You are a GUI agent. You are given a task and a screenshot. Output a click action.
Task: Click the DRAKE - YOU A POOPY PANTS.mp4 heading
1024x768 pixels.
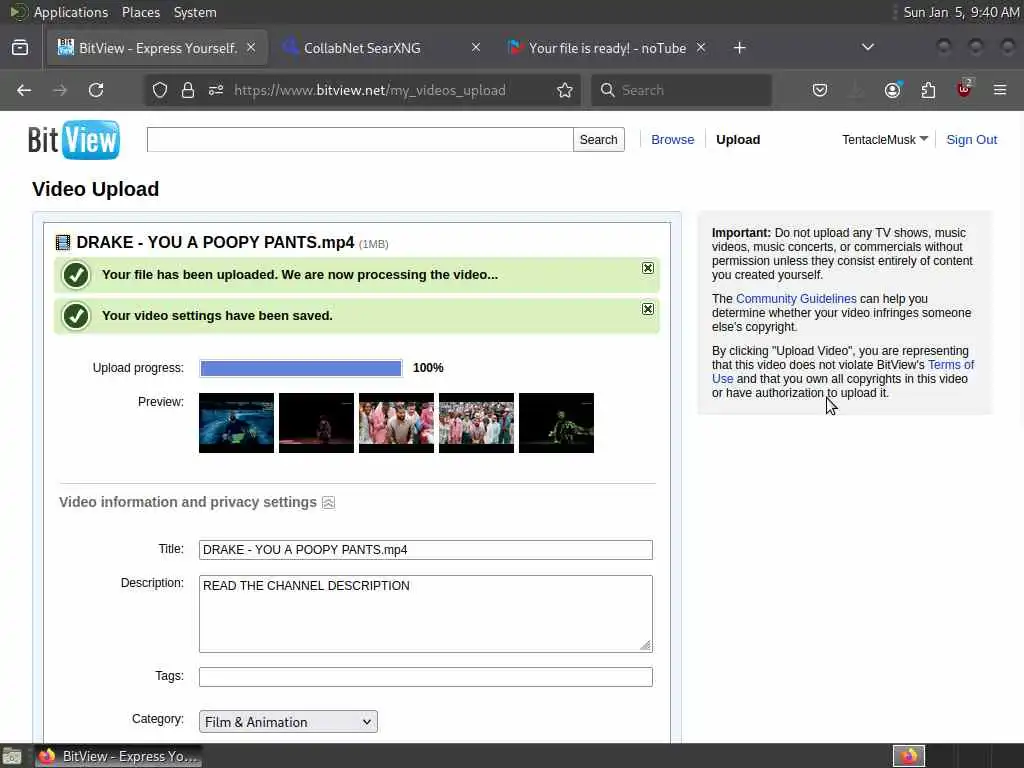[x=216, y=242]
